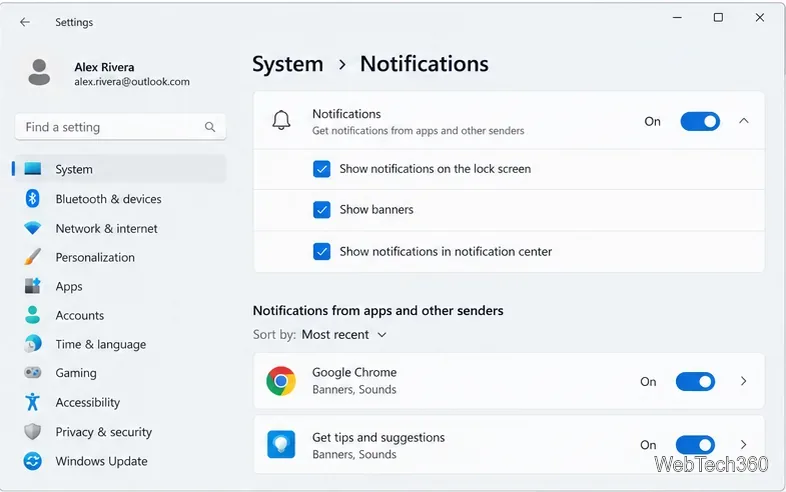Click the Bluetooth icon in sidebar
The height and width of the screenshot is (492, 786).
coord(33,199)
